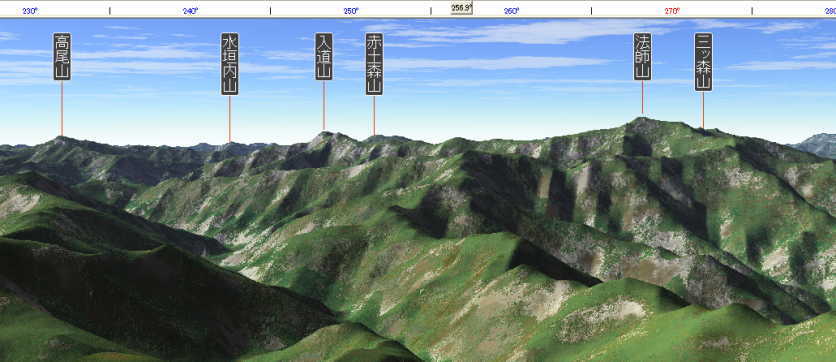This screenshot has height=362, width=836.
Task: Click the 高尾山 mountain name label
Action: tap(62, 57)
